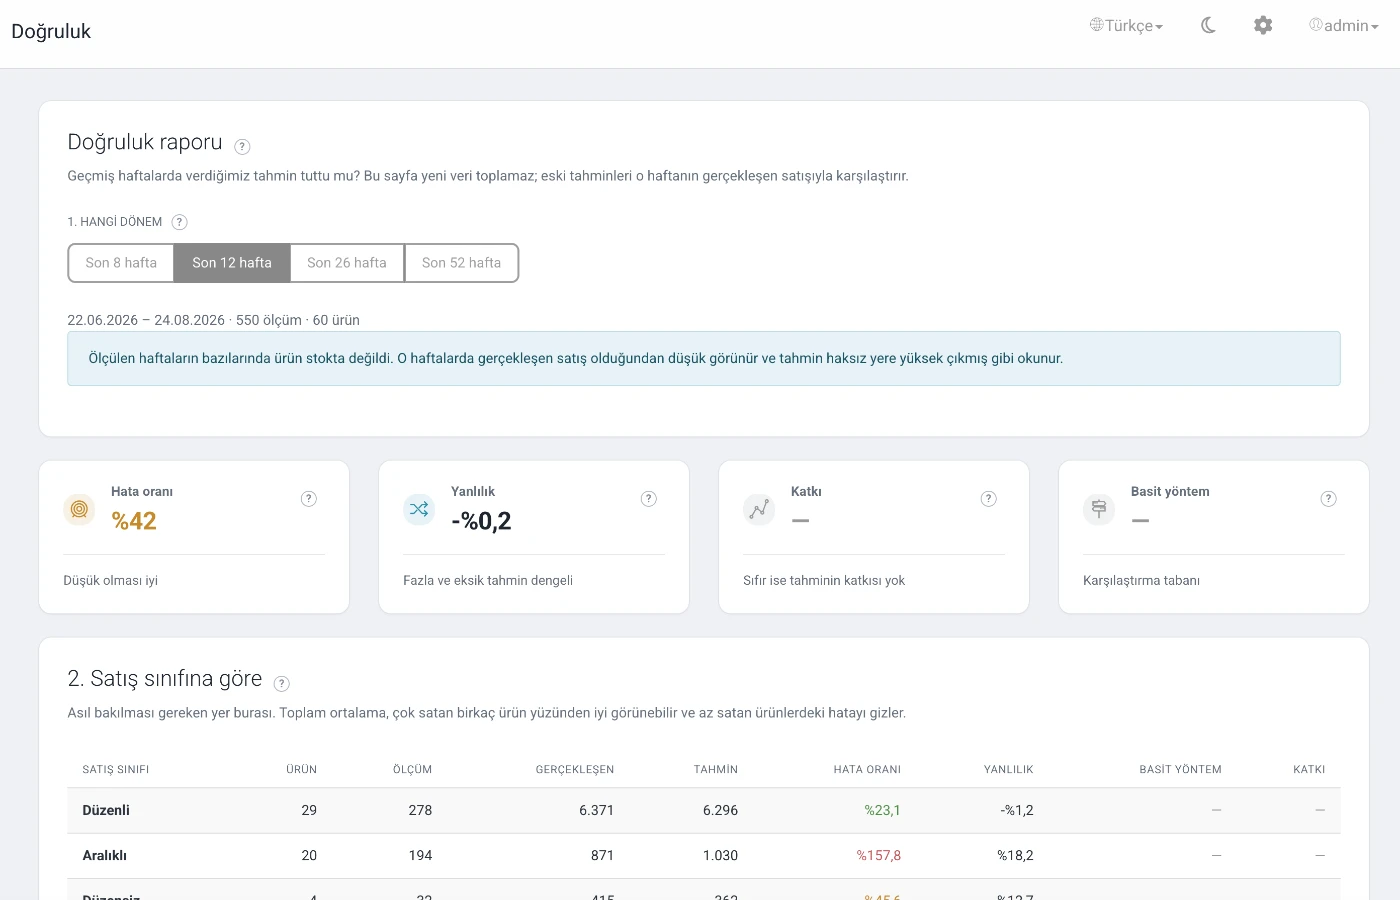Image resolution: width=1400 pixels, height=900 pixels.
Task: Click the signpost icon in Basit yöntem card
Action: tap(1099, 509)
